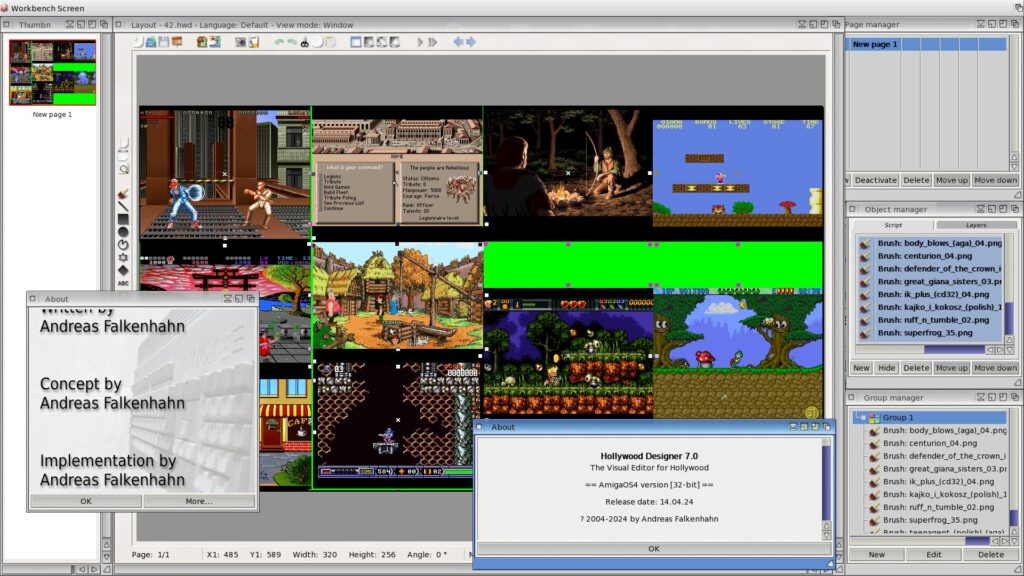Screen dimensions: 1024x576
Task: Click the blue window view mode icon
Action: [x=356, y=42]
